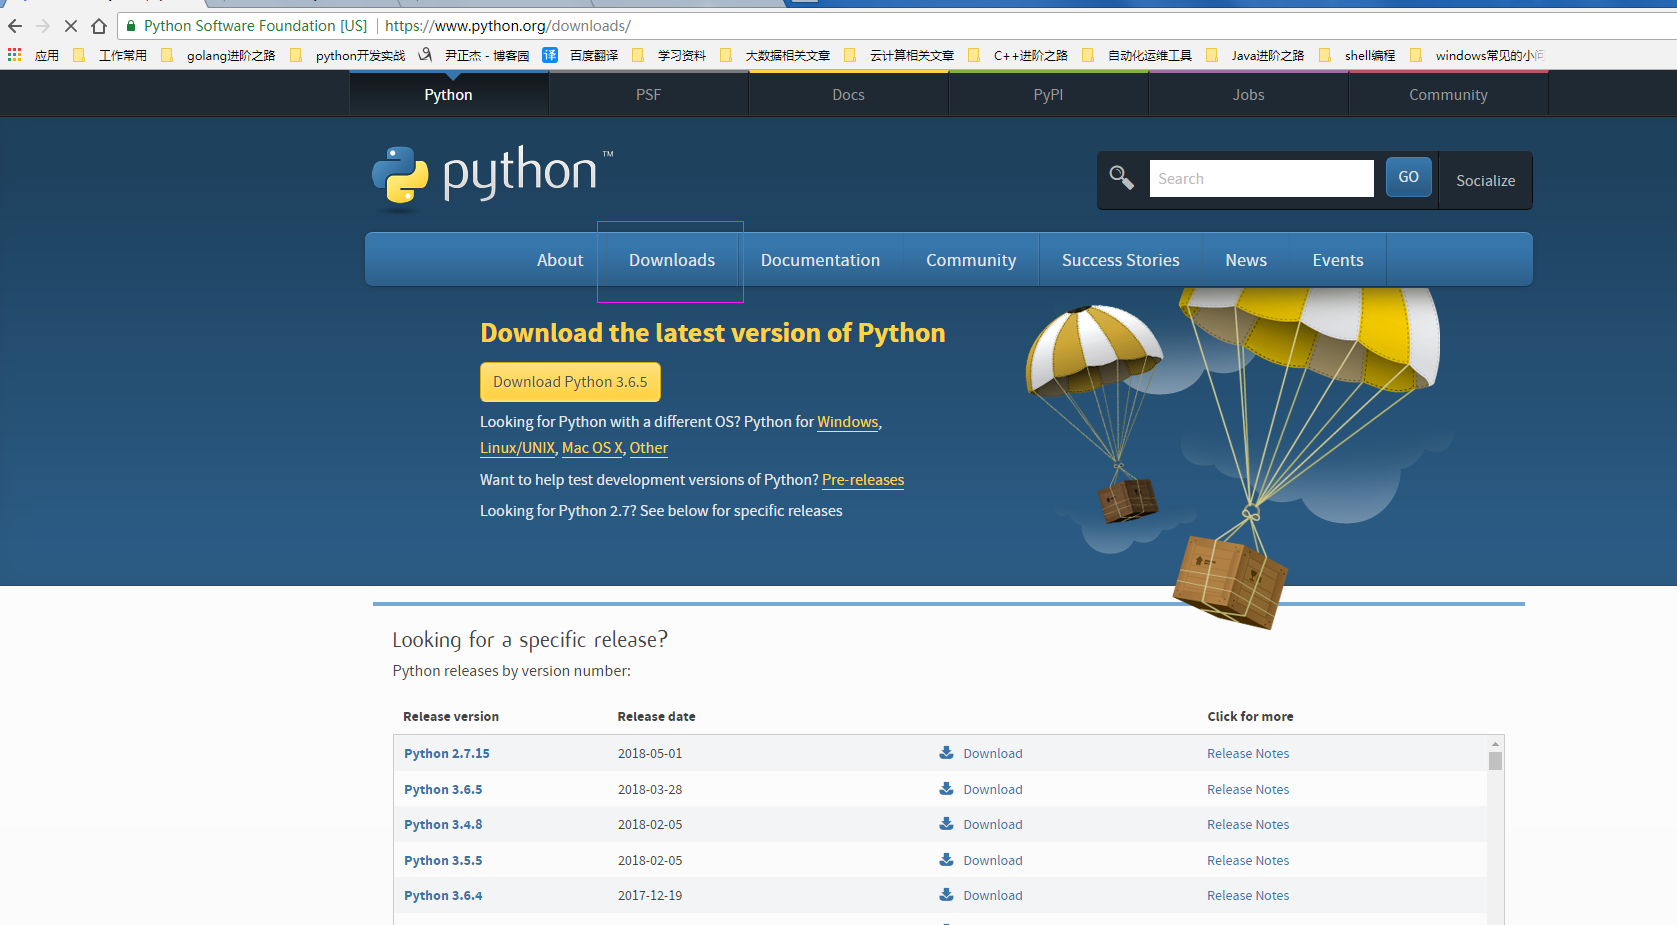The width and height of the screenshot is (1677, 925).
Task: Open the Python 3.6.5 release link
Action: click(x=443, y=789)
